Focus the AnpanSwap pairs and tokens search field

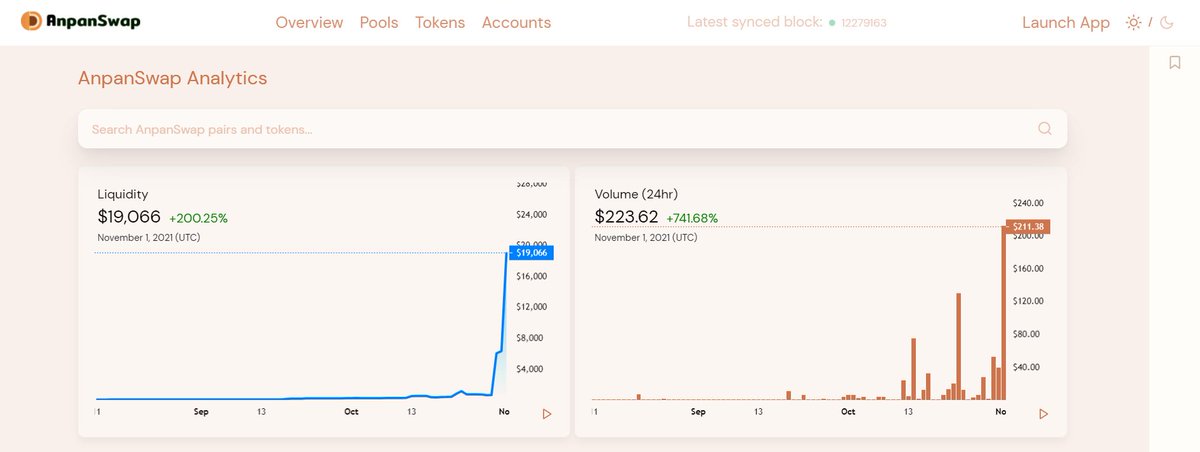coord(572,129)
